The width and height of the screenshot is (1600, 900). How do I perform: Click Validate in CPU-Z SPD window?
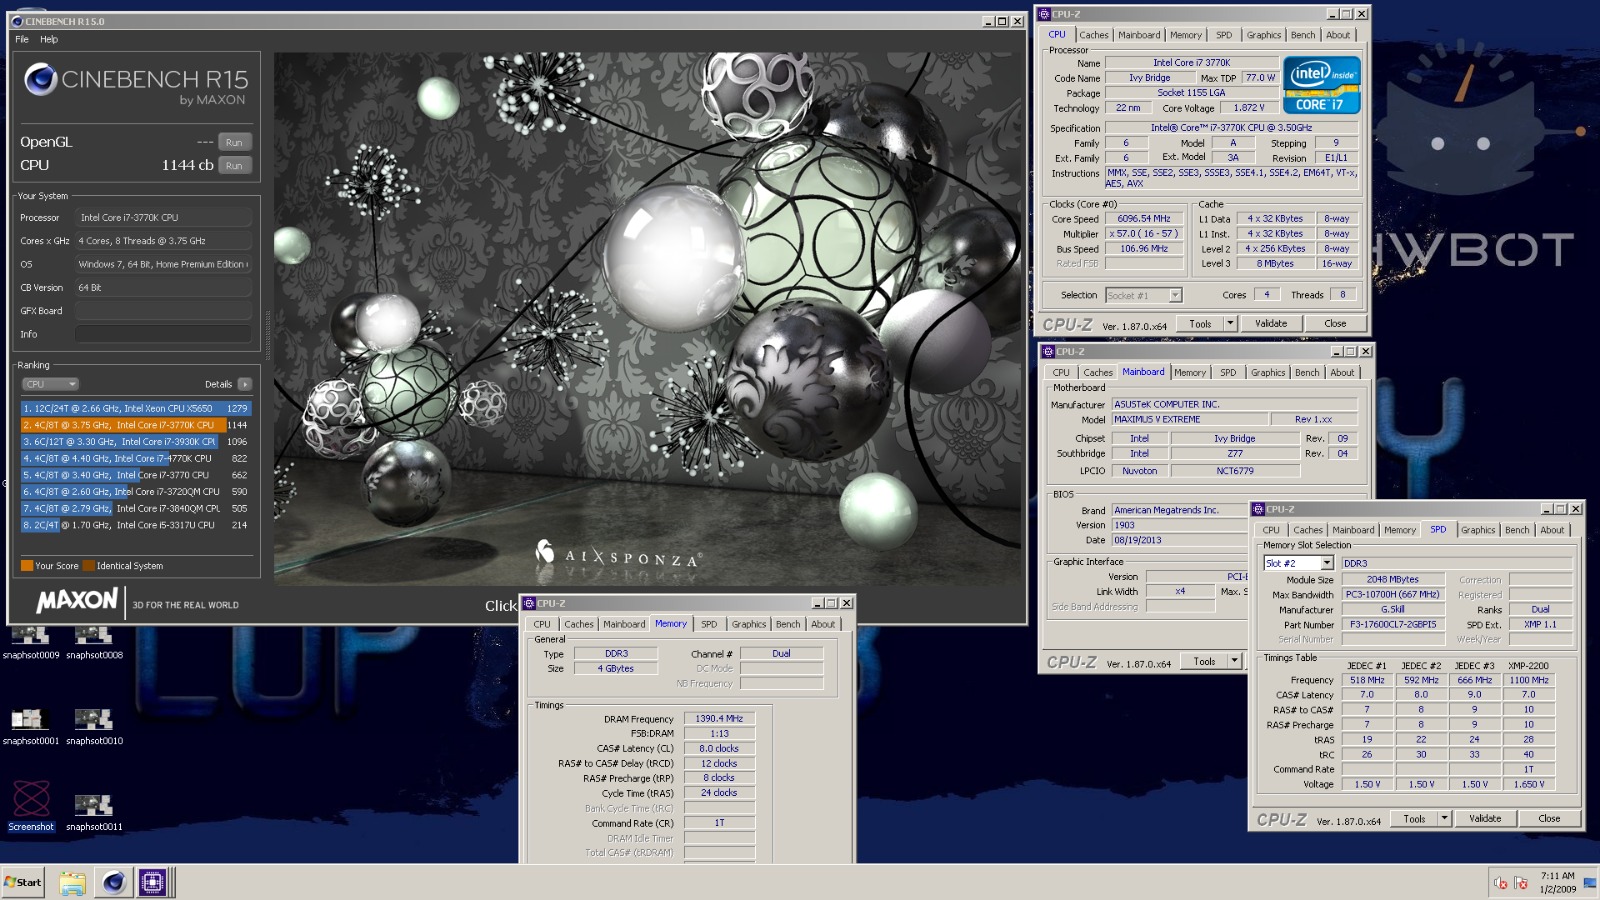[1485, 818]
